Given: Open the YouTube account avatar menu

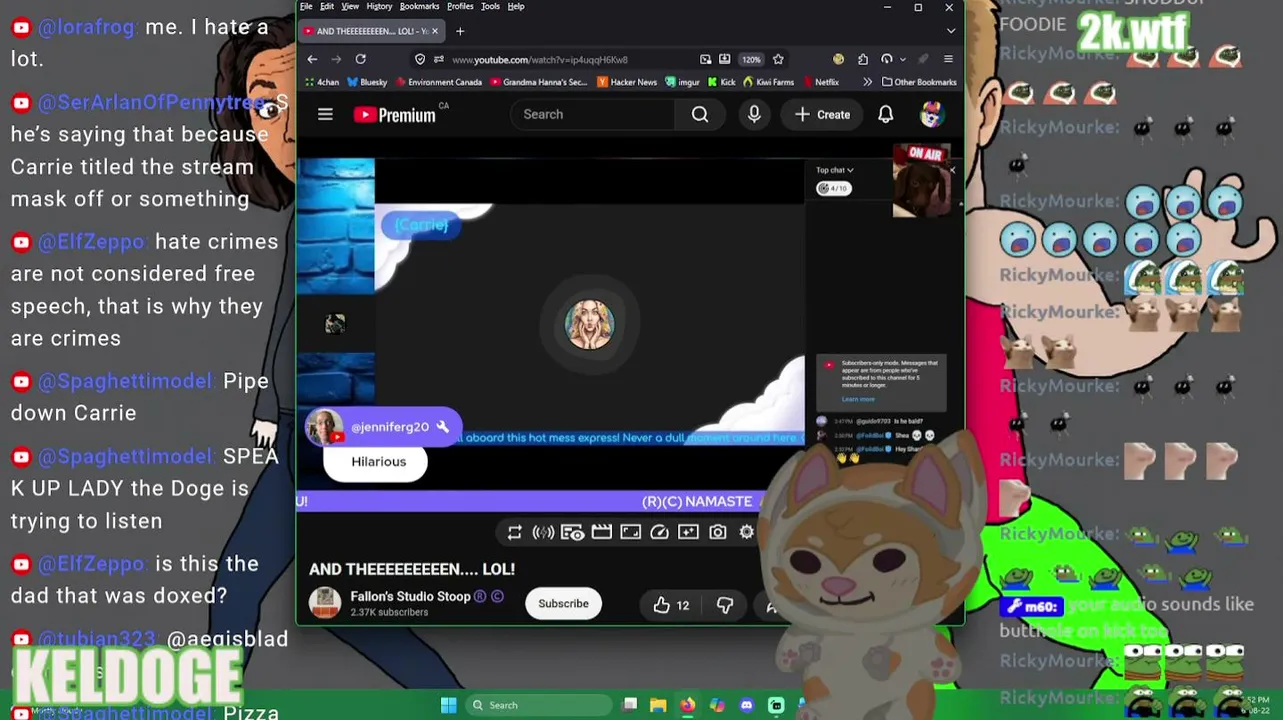Looking at the screenshot, I should tap(932, 115).
